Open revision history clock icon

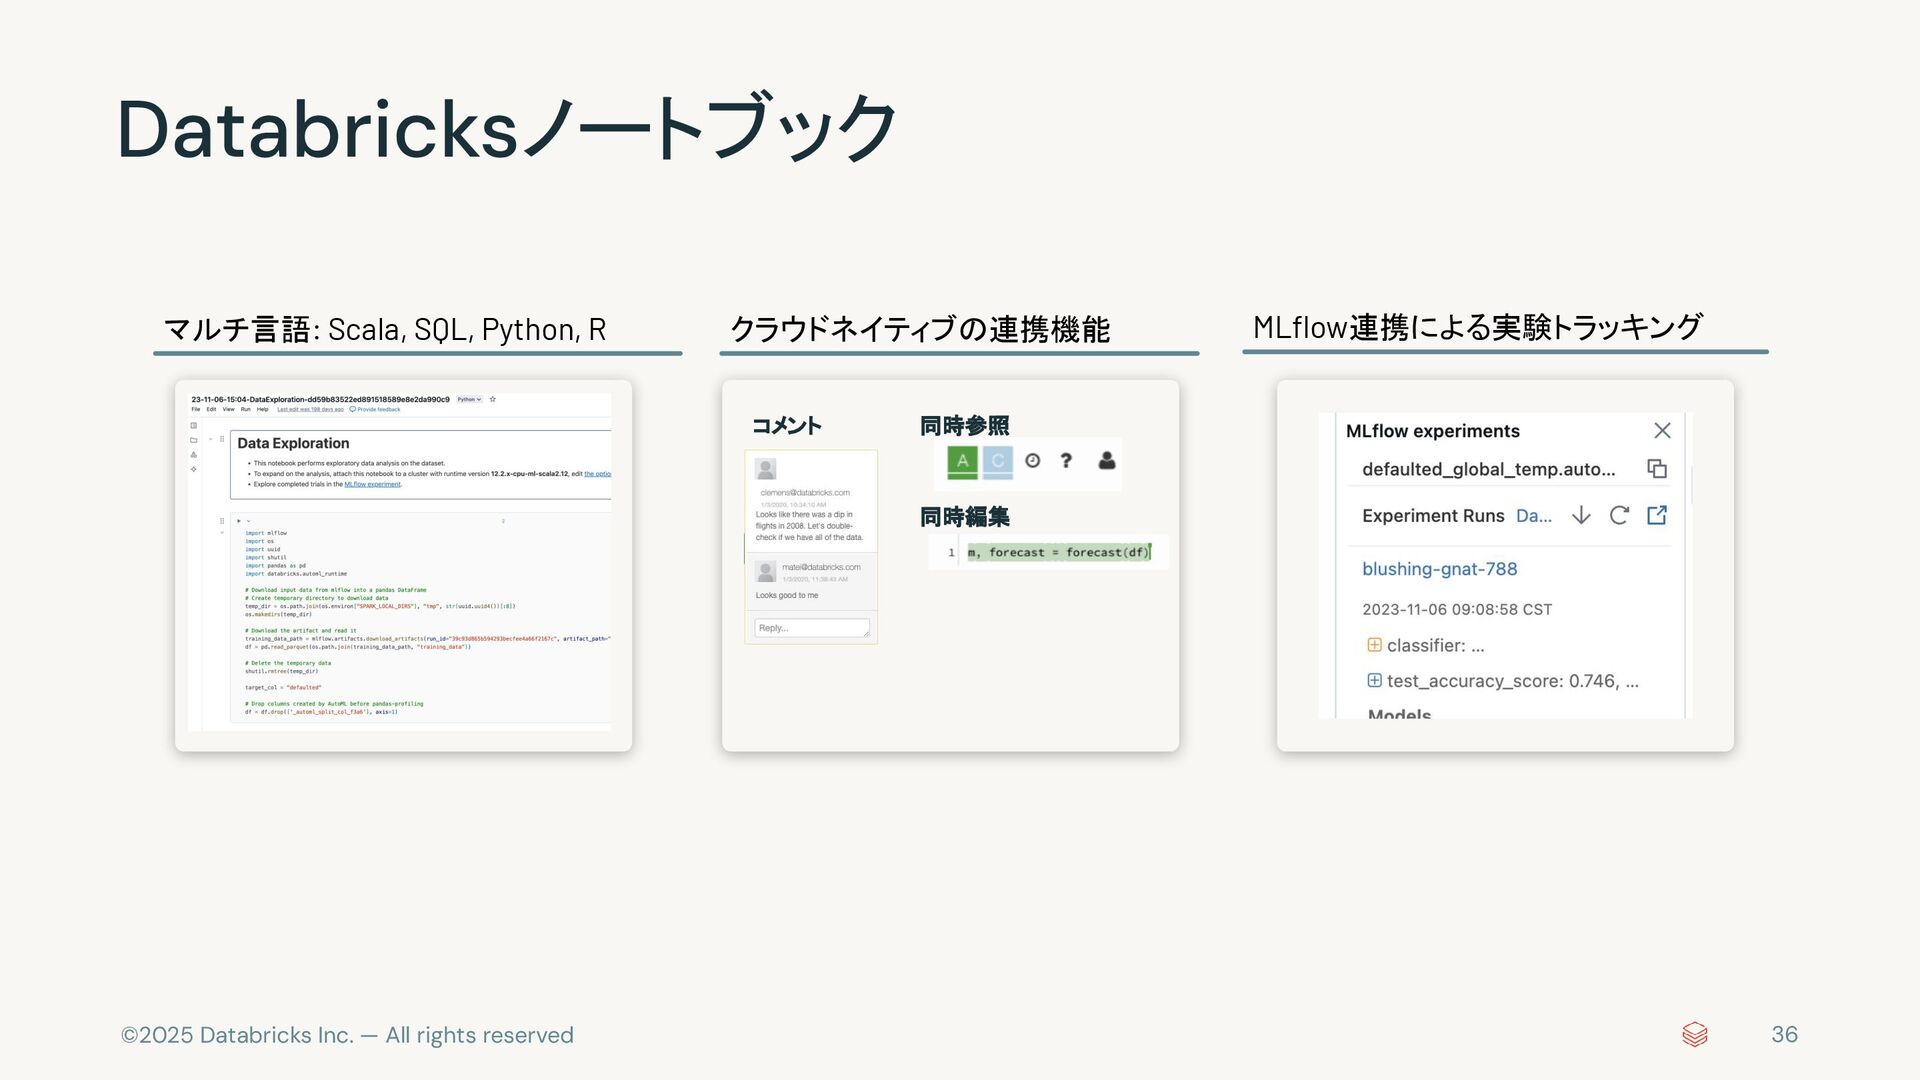[x=1033, y=460]
